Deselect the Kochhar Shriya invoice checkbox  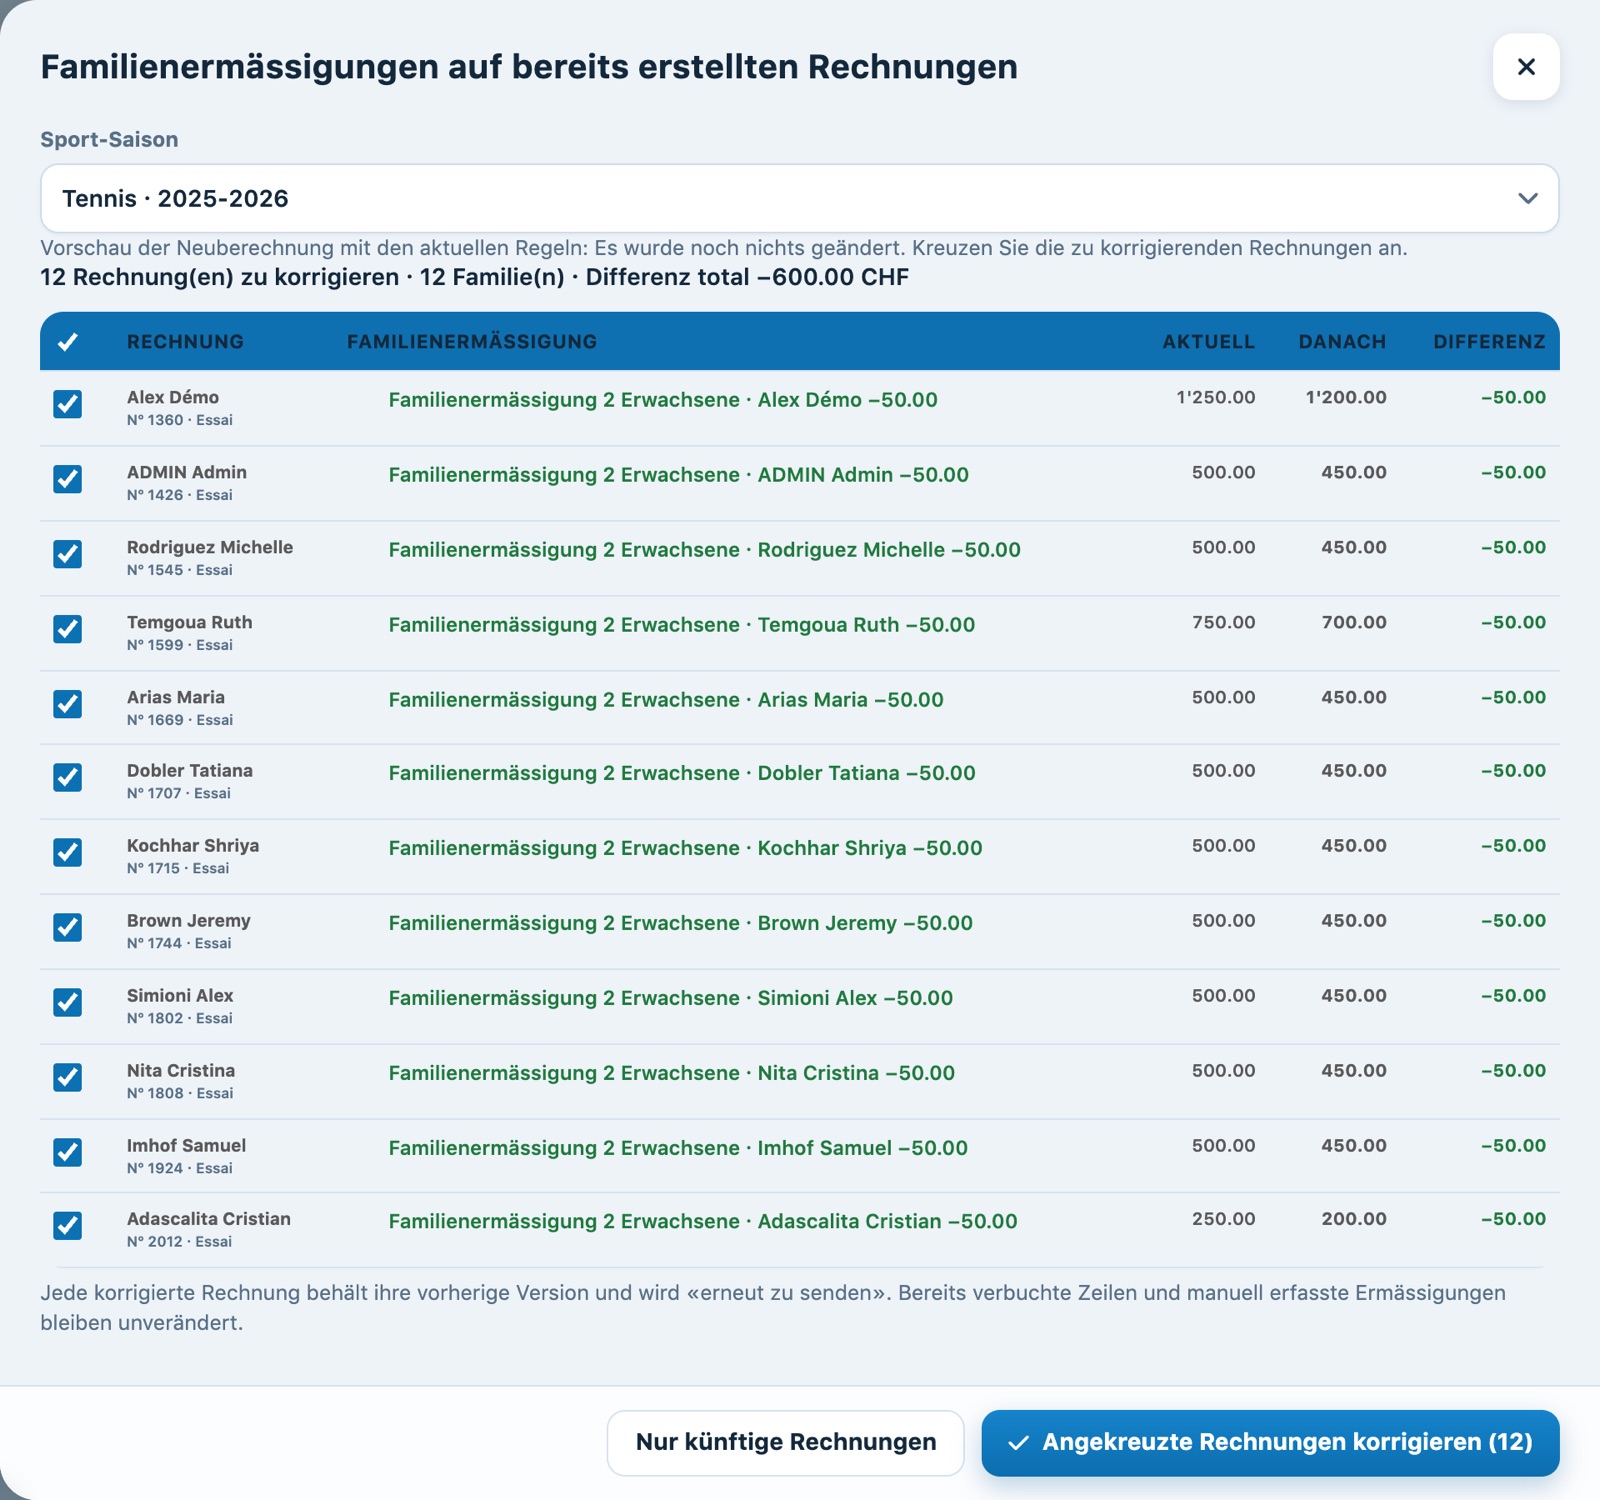click(68, 852)
